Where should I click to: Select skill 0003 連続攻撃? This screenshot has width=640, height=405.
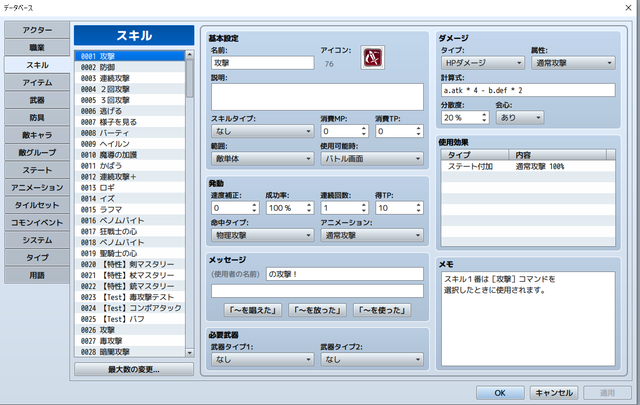point(130,78)
